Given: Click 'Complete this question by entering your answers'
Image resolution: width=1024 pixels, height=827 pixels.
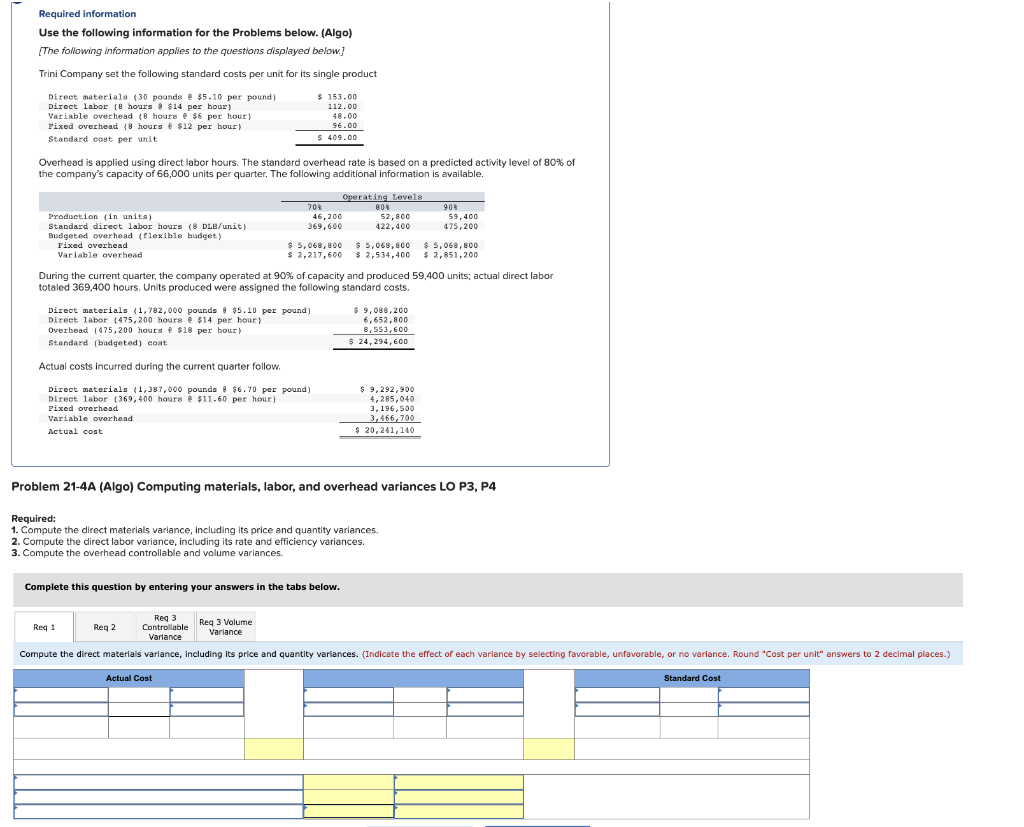Looking at the screenshot, I should tap(182, 587).
